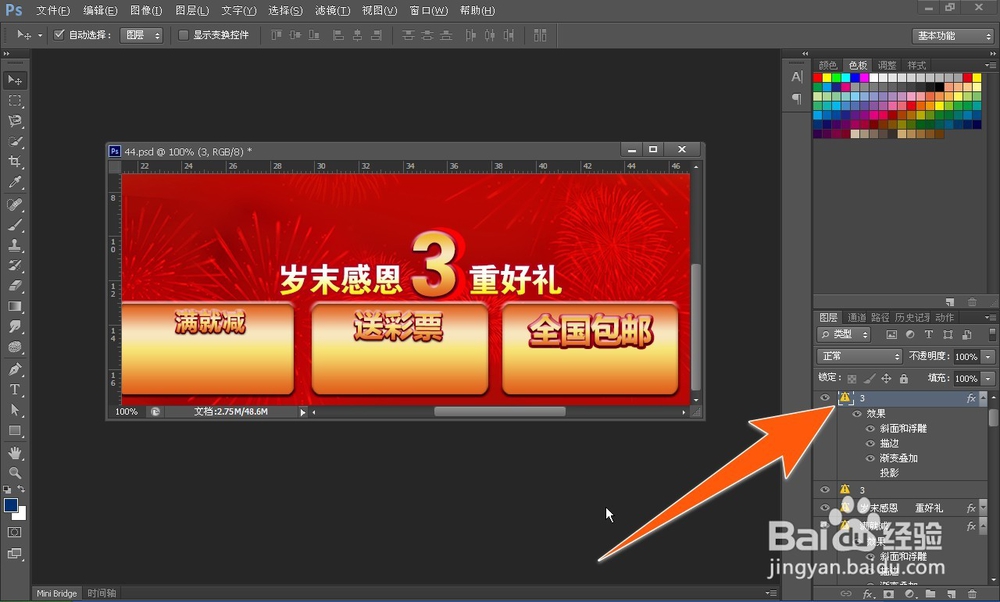Image resolution: width=1000 pixels, height=602 pixels.
Task: Toggle Quick Mask mode
Action: pyautogui.click(x=15, y=532)
